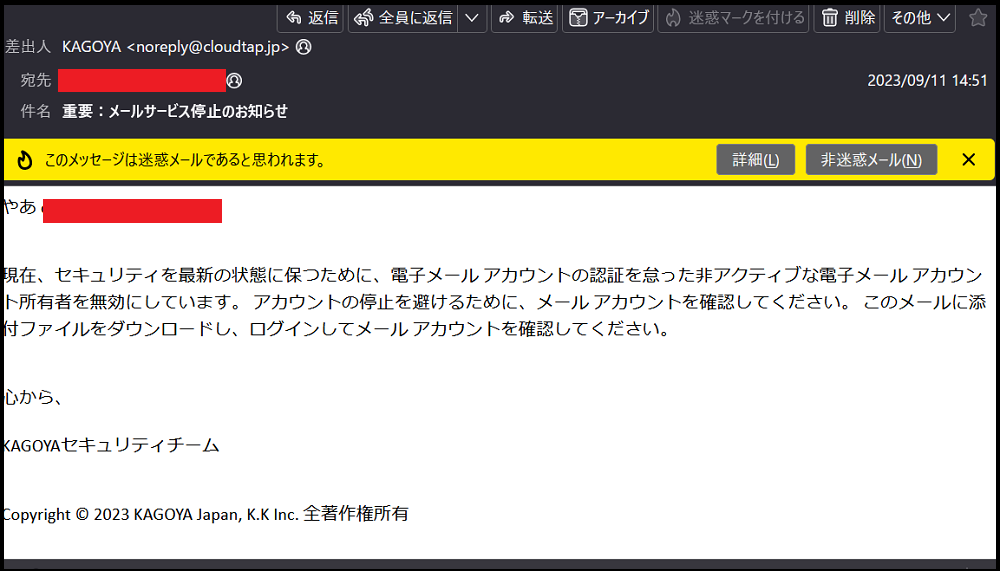Click the 全員に返信 (Reply All) button

pos(403,17)
